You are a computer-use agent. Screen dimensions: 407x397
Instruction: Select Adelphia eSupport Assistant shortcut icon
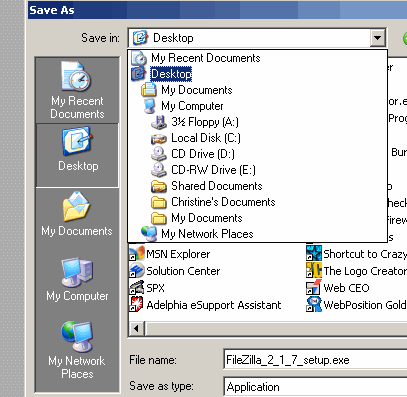(x=137, y=304)
